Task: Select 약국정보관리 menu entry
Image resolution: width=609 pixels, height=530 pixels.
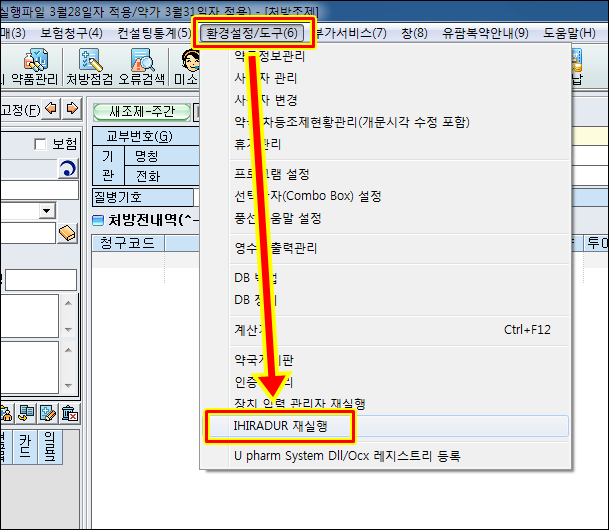Action: click(x=385, y=56)
